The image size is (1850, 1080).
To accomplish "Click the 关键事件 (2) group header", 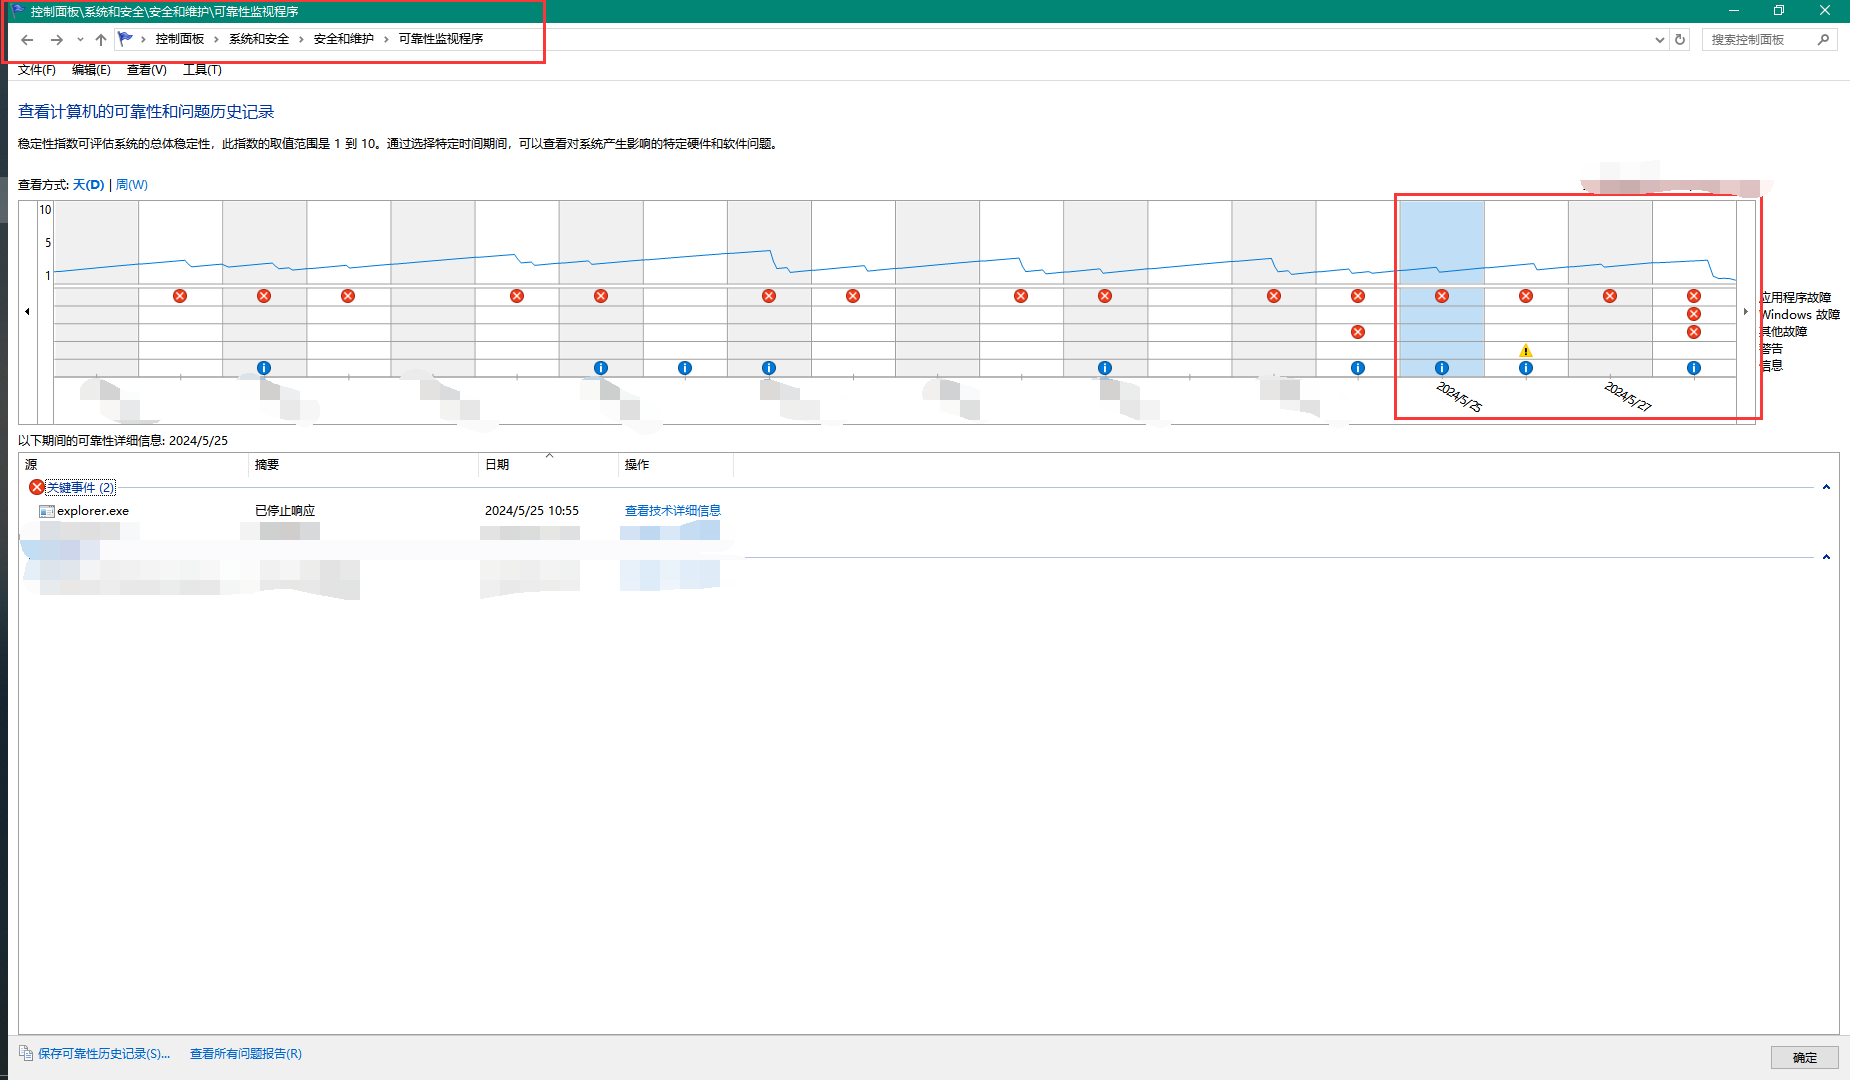I will pyautogui.click(x=81, y=488).
